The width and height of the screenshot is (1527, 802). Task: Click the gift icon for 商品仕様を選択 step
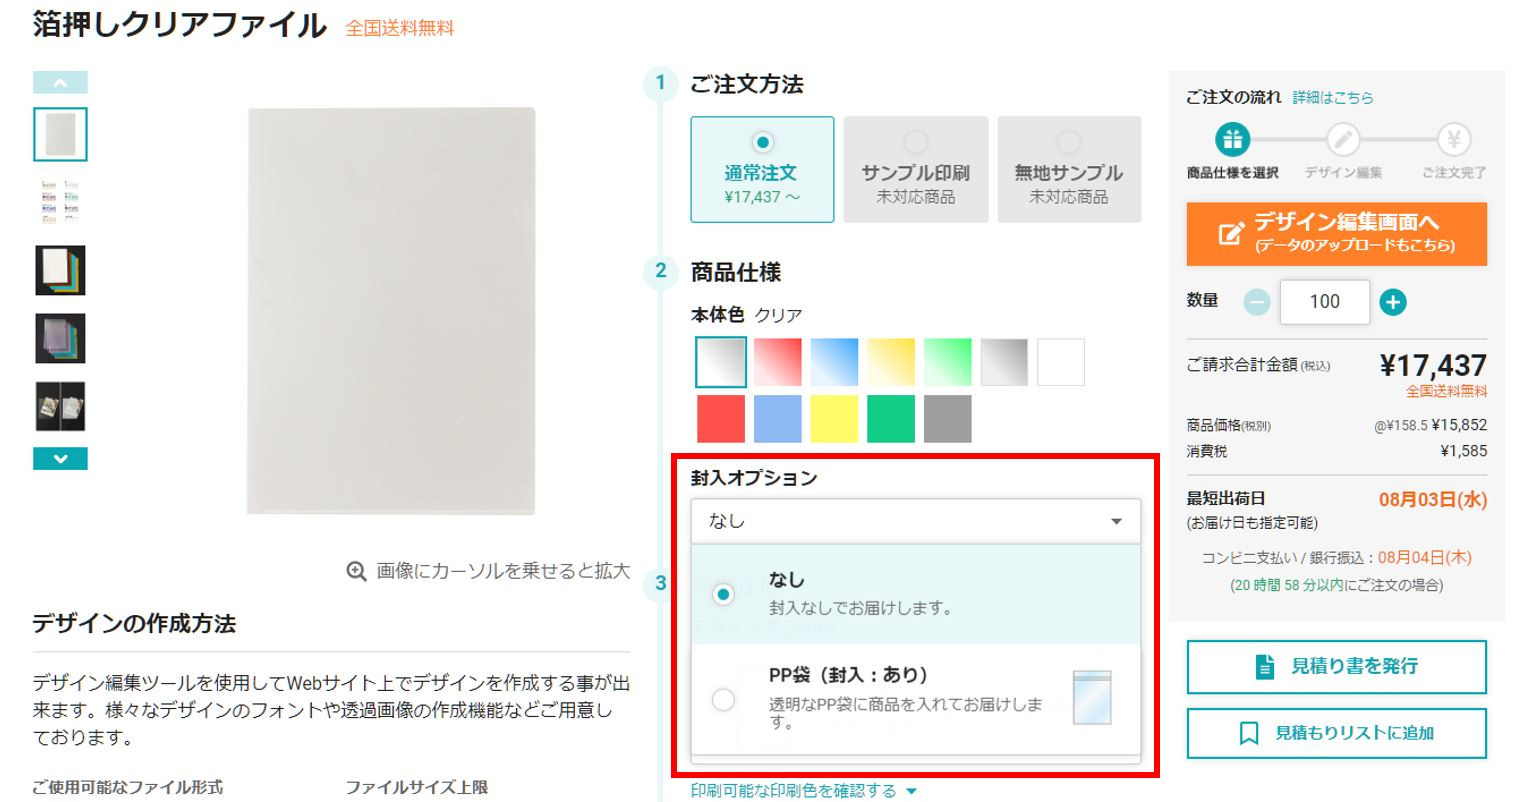(x=1232, y=141)
